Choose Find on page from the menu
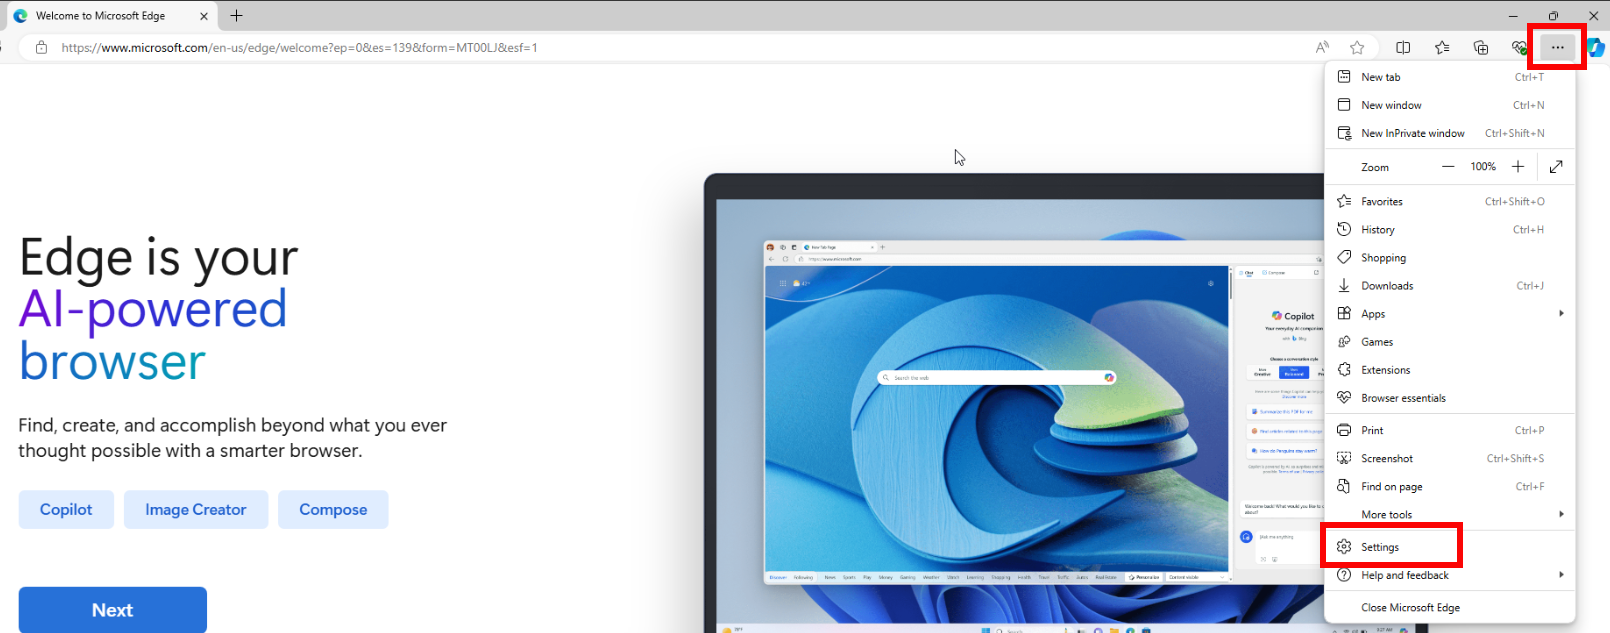This screenshot has height=633, width=1610. (x=1450, y=486)
